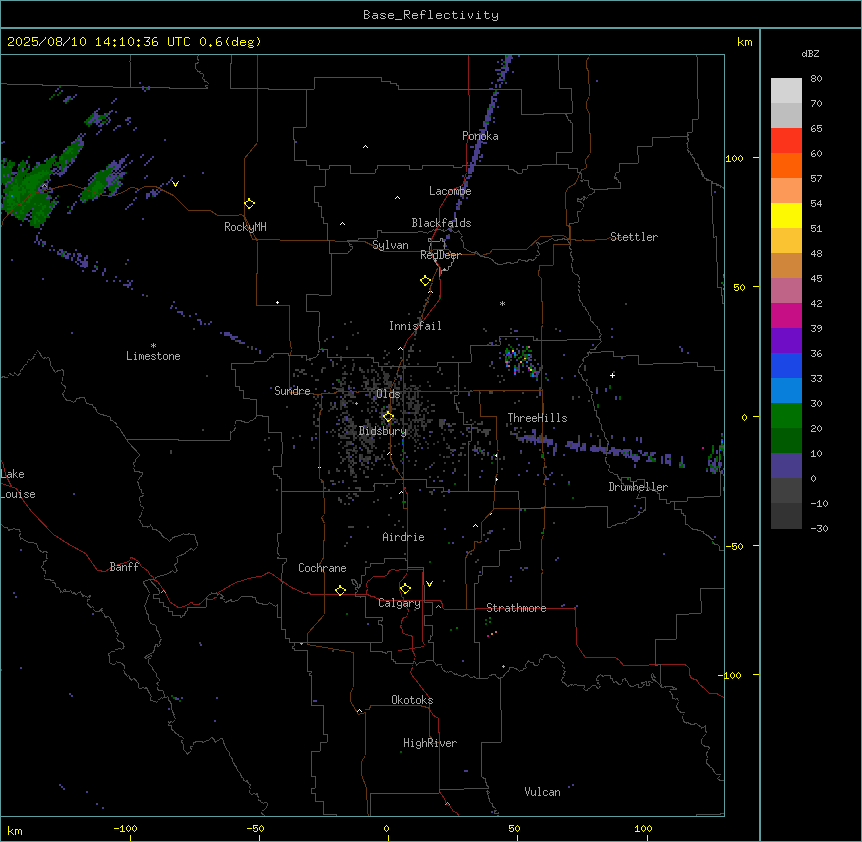Click the yellow diamond radar marker near Olds
This screenshot has height=842, width=862.
click(x=388, y=417)
